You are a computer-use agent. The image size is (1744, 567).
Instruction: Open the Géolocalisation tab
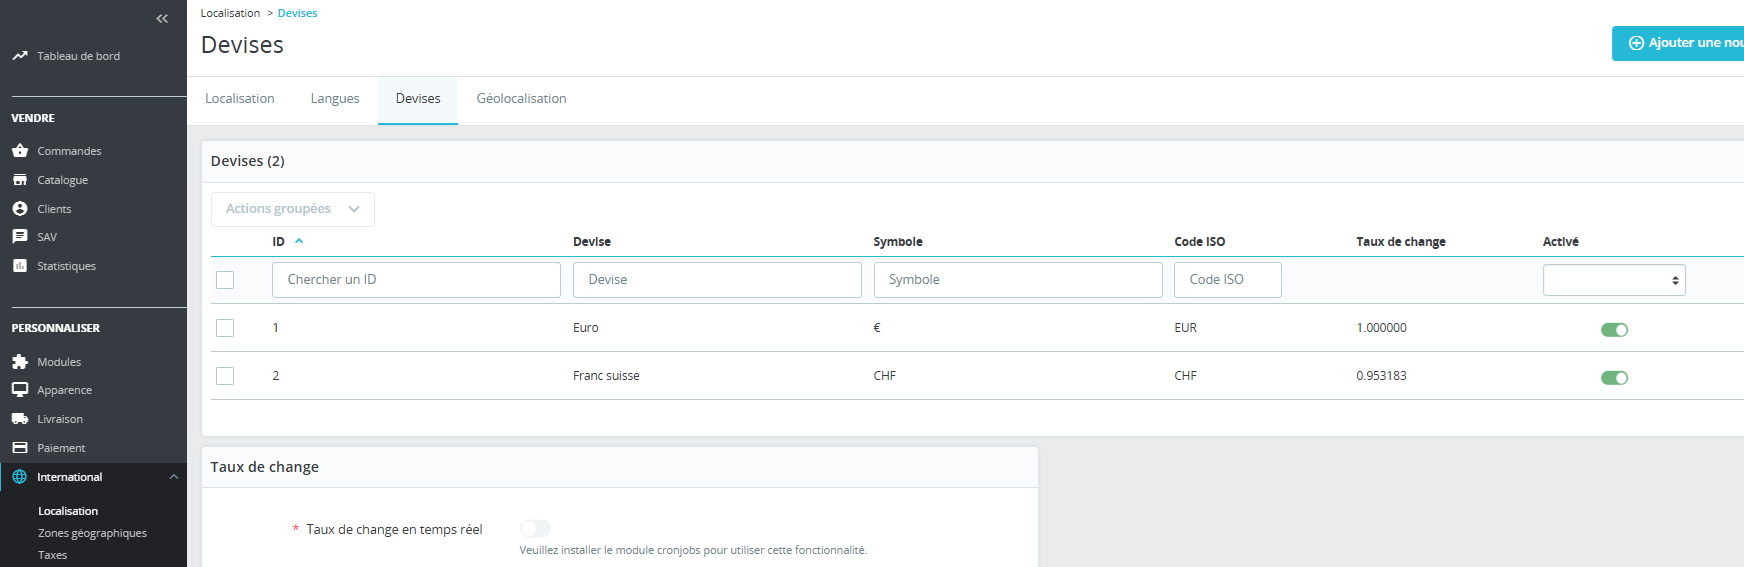click(x=521, y=99)
